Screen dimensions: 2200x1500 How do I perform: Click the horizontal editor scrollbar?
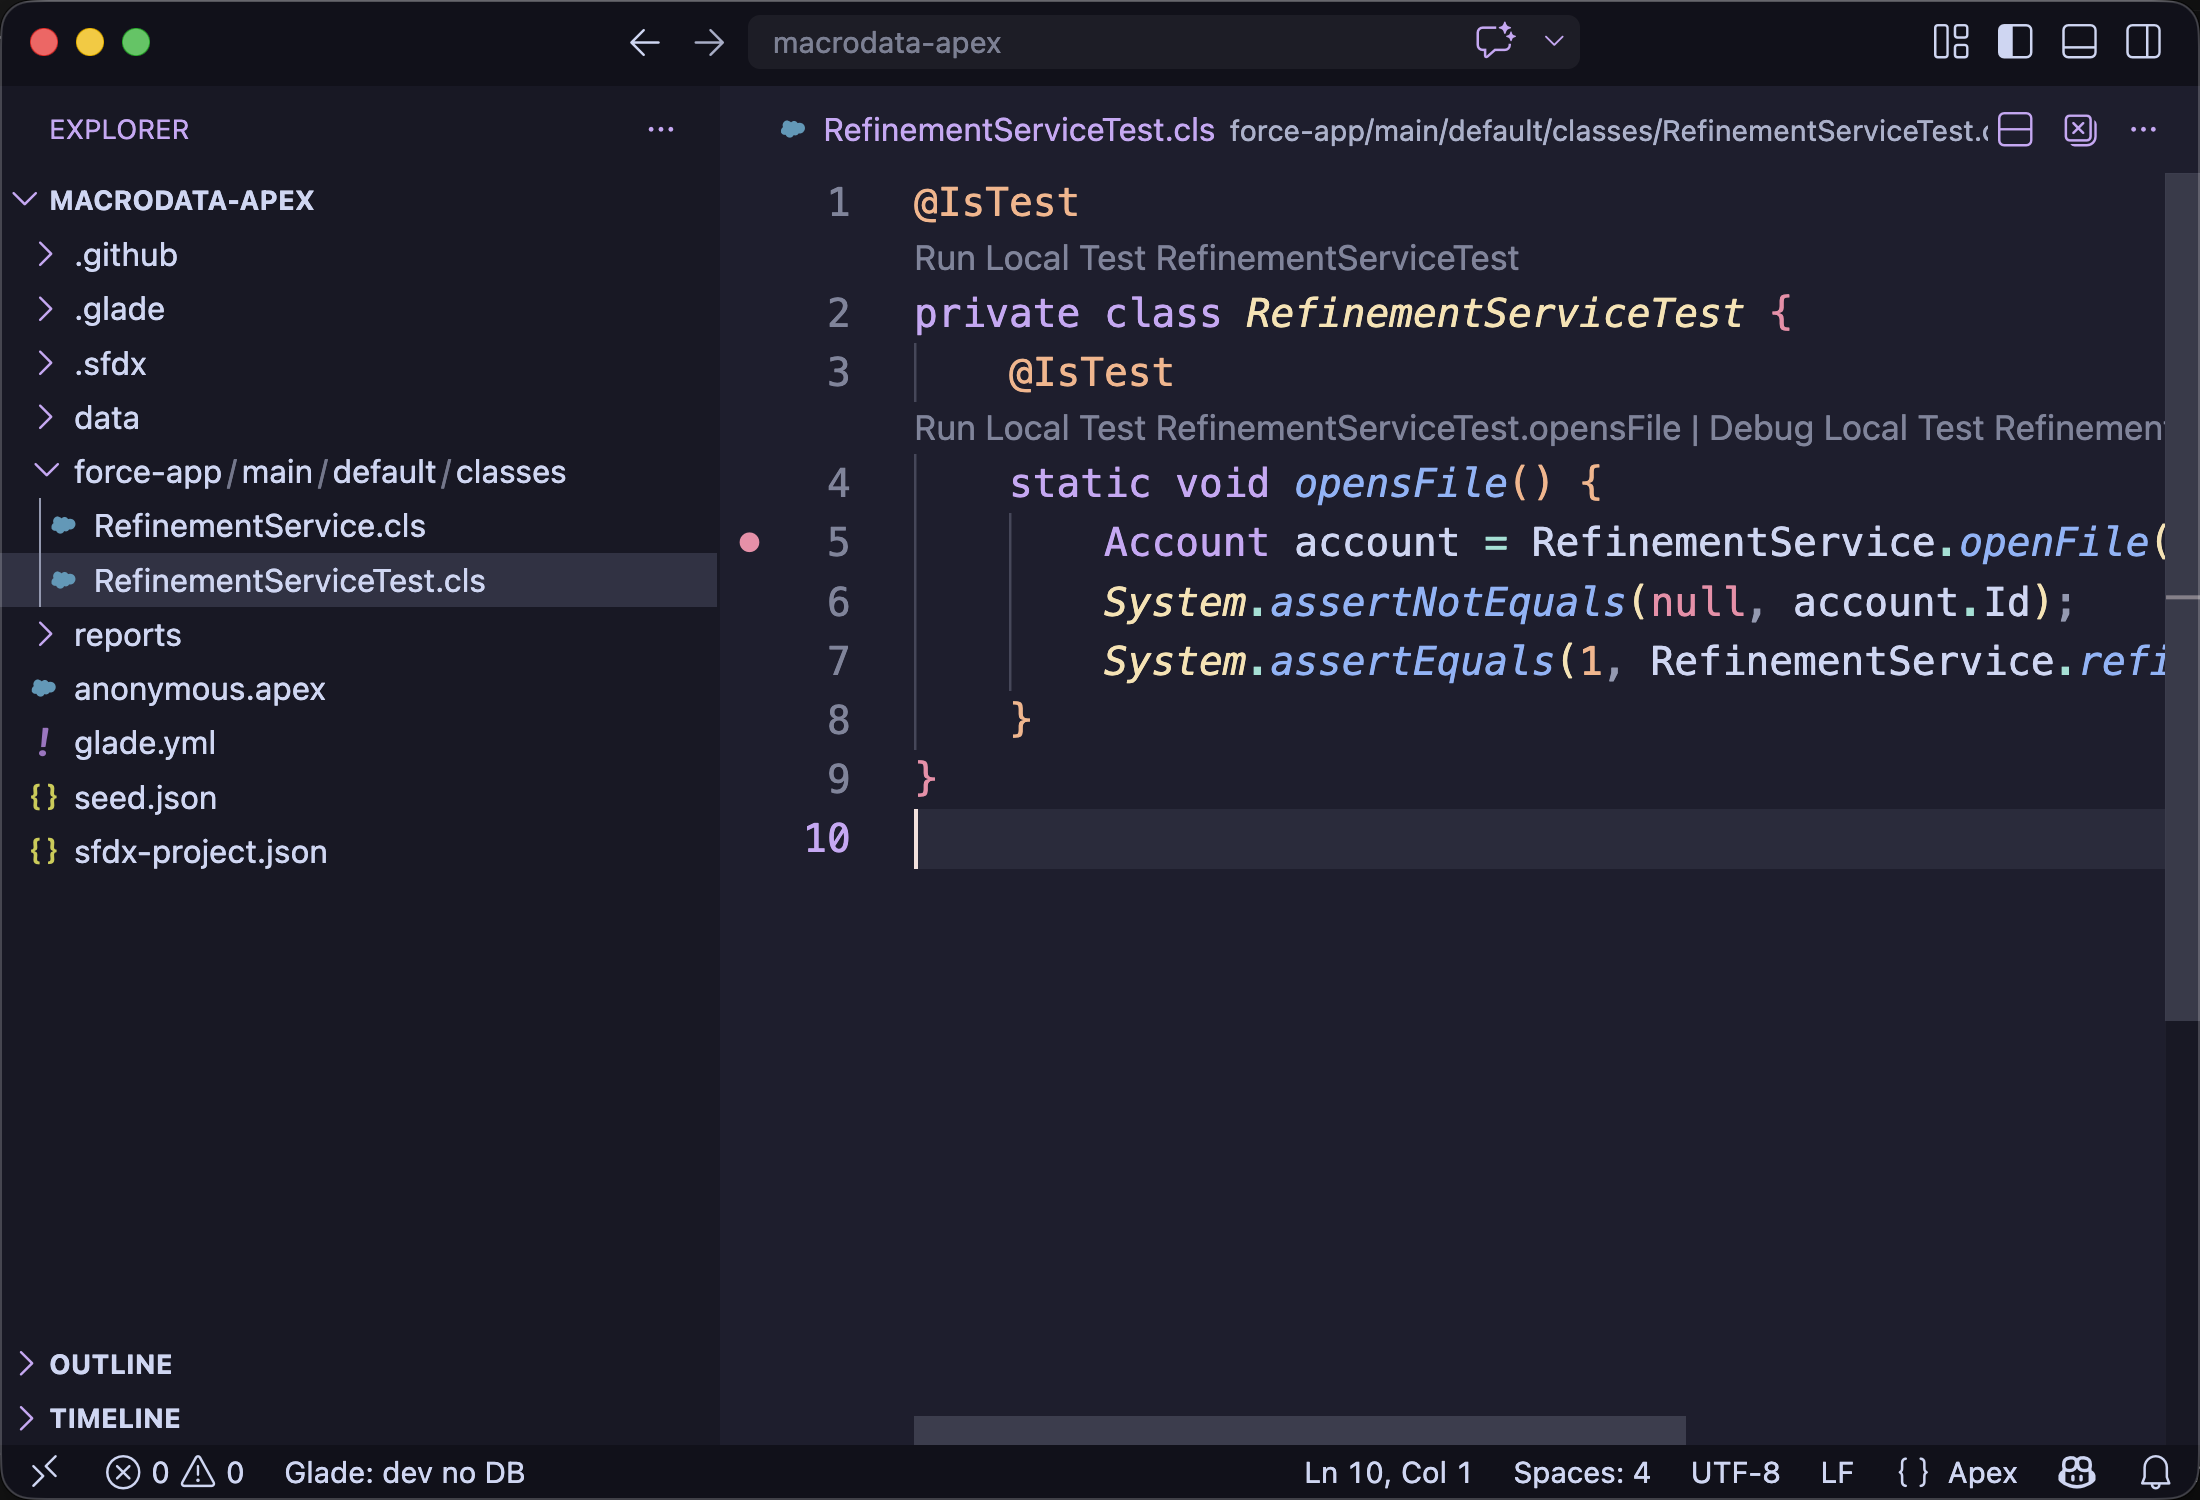(1299, 1430)
